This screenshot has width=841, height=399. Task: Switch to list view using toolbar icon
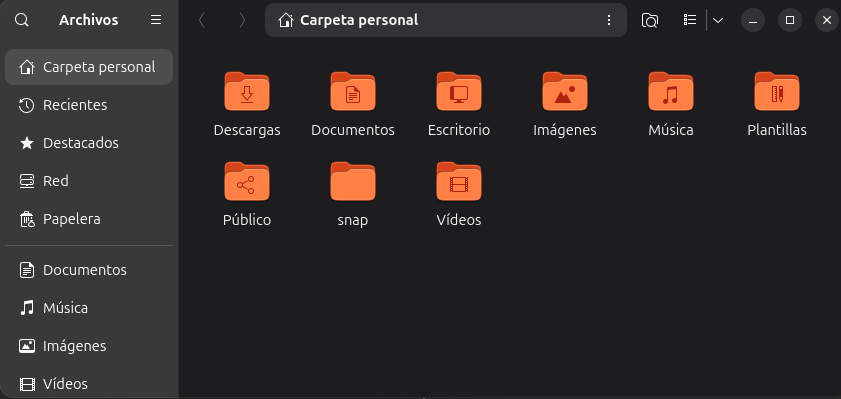(x=690, y=20)
